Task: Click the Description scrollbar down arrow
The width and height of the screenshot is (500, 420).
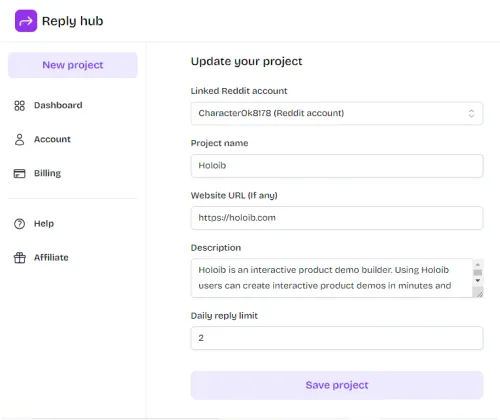Action: [x=478, y=281]
